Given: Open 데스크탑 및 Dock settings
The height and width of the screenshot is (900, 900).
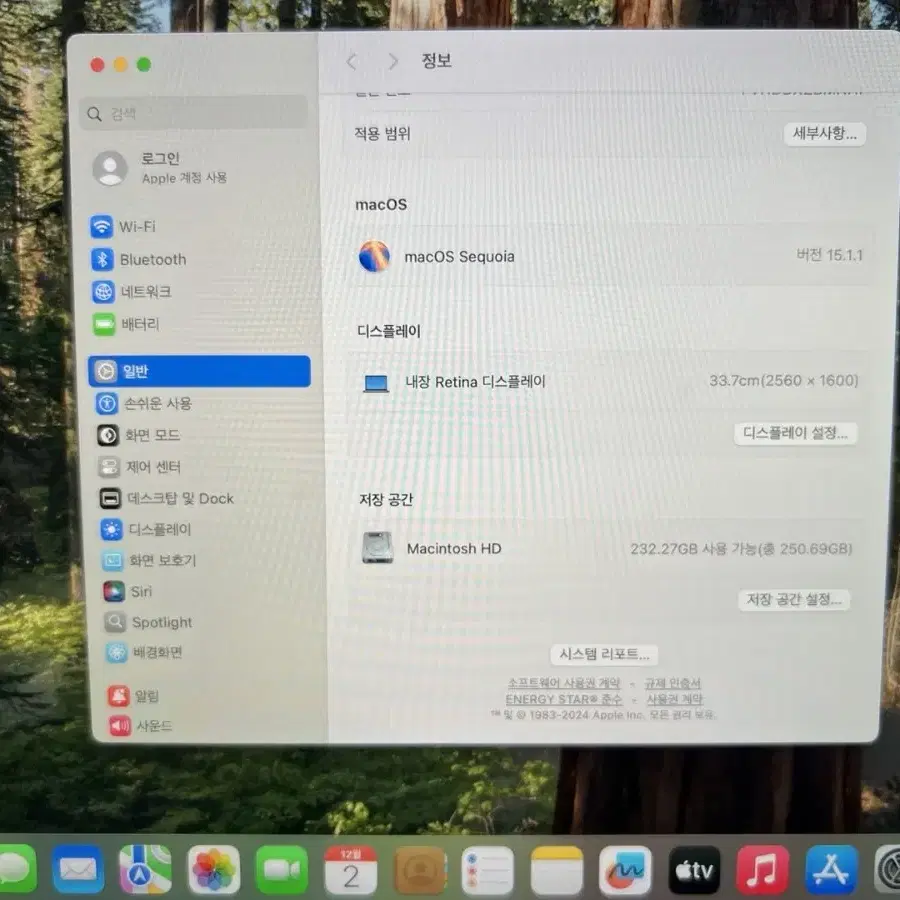Looking at the screenshot, I should (166, 498).
